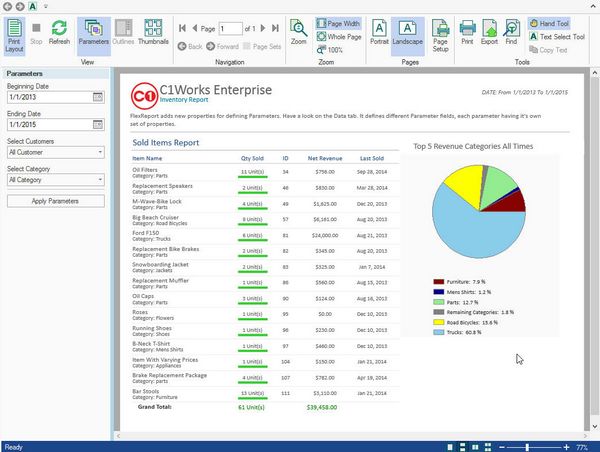600x452 pixels.
Task: Select continuous view in status bar
Action: [x=462, y=447]
